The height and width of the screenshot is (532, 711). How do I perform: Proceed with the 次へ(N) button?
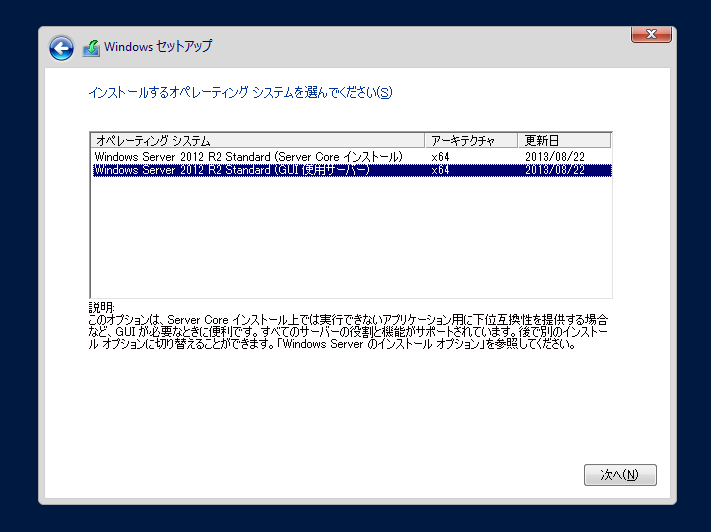coord(620,475)
